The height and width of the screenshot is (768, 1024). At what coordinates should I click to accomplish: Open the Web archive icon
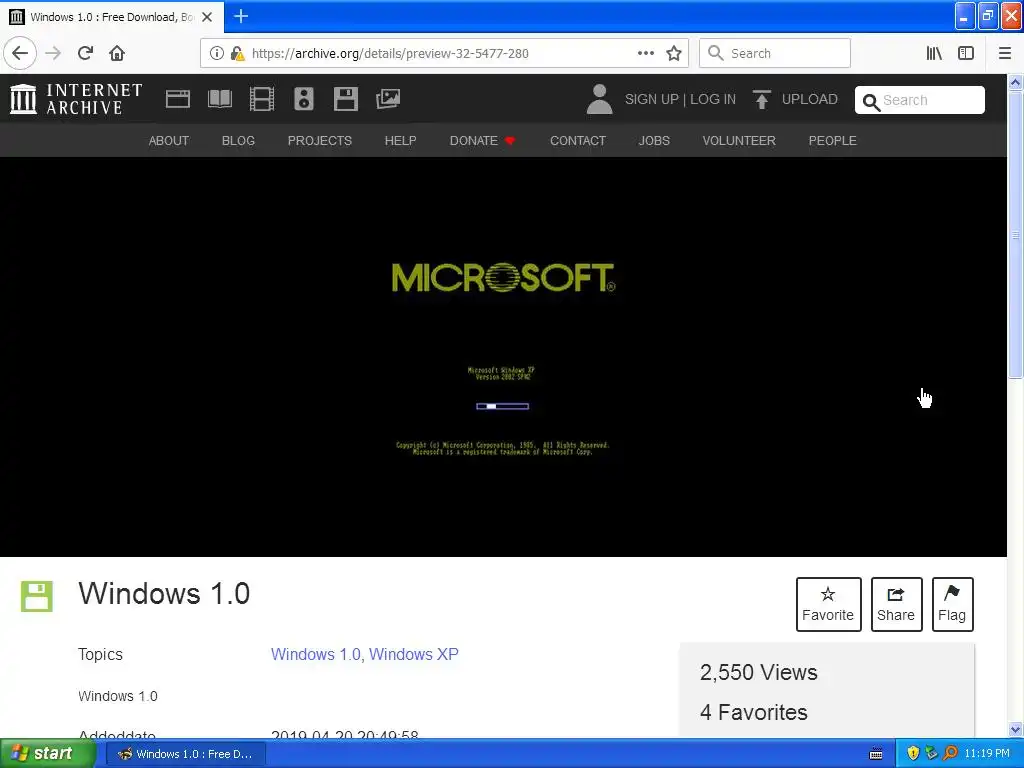178,99
